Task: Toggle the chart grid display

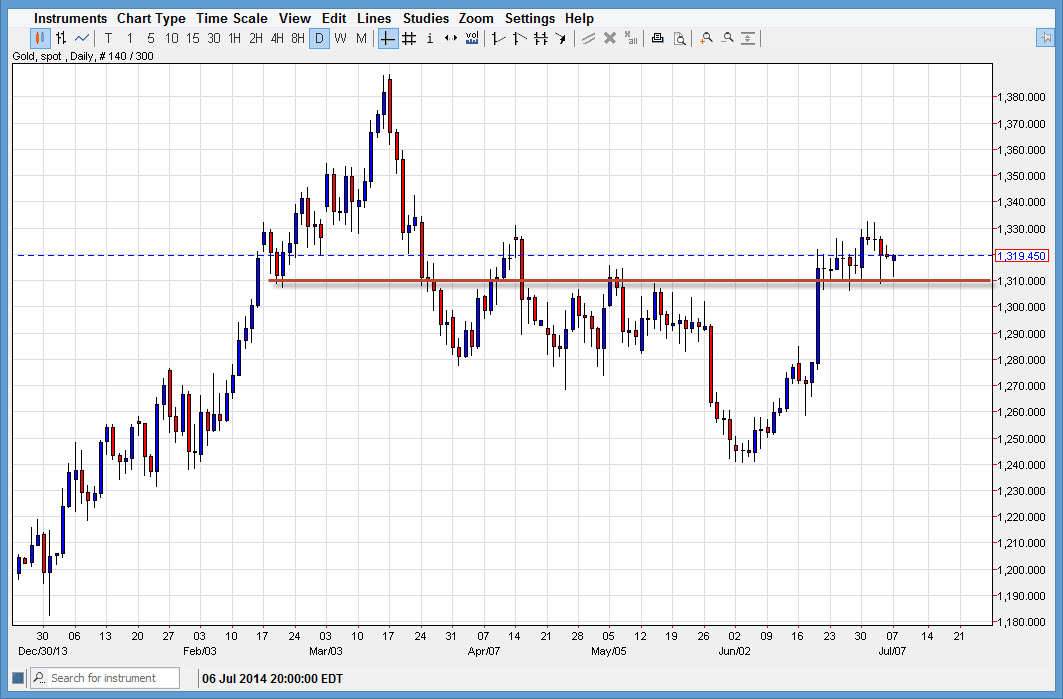Action: [x=409, y=39]
